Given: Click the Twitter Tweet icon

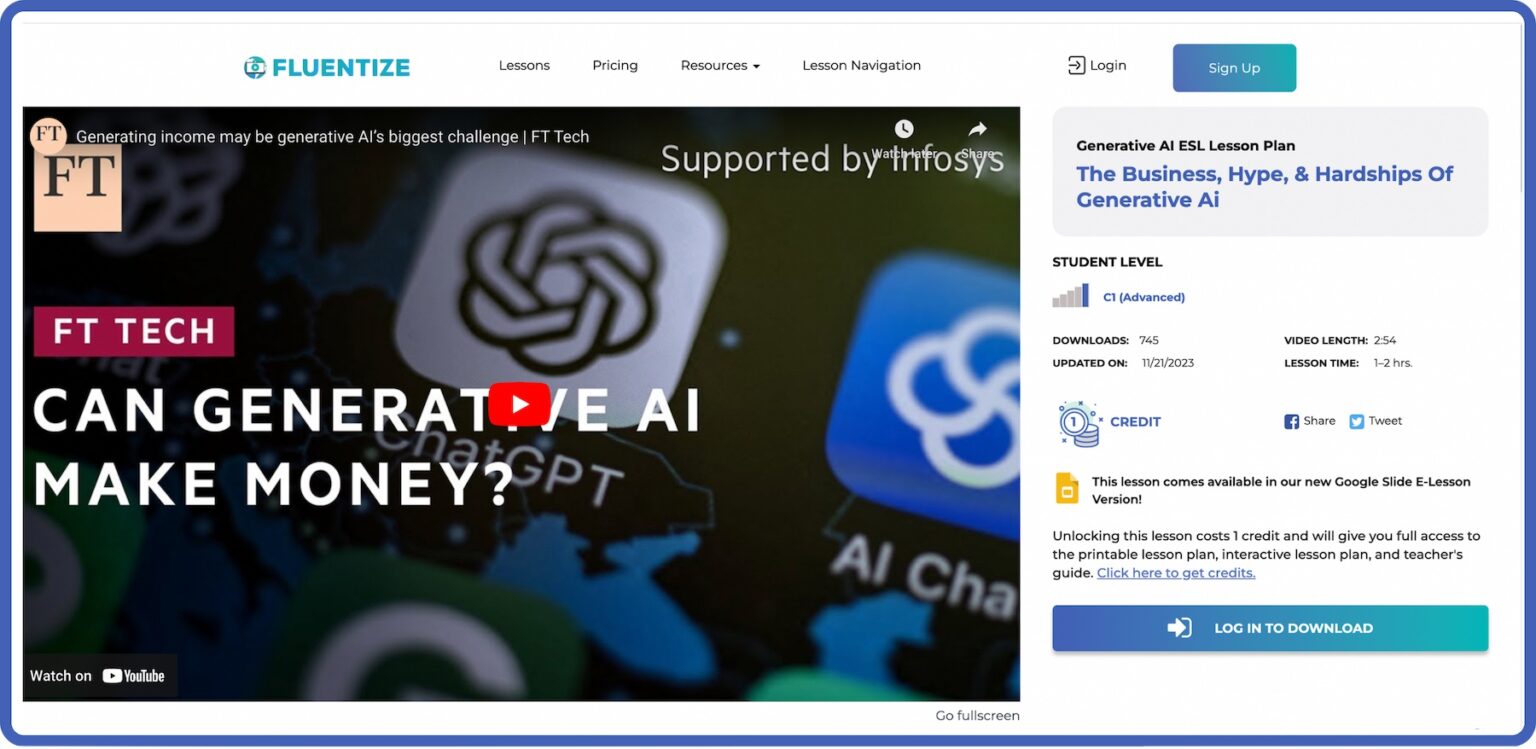Looking at the screenshot, I should click(1356, 422).
